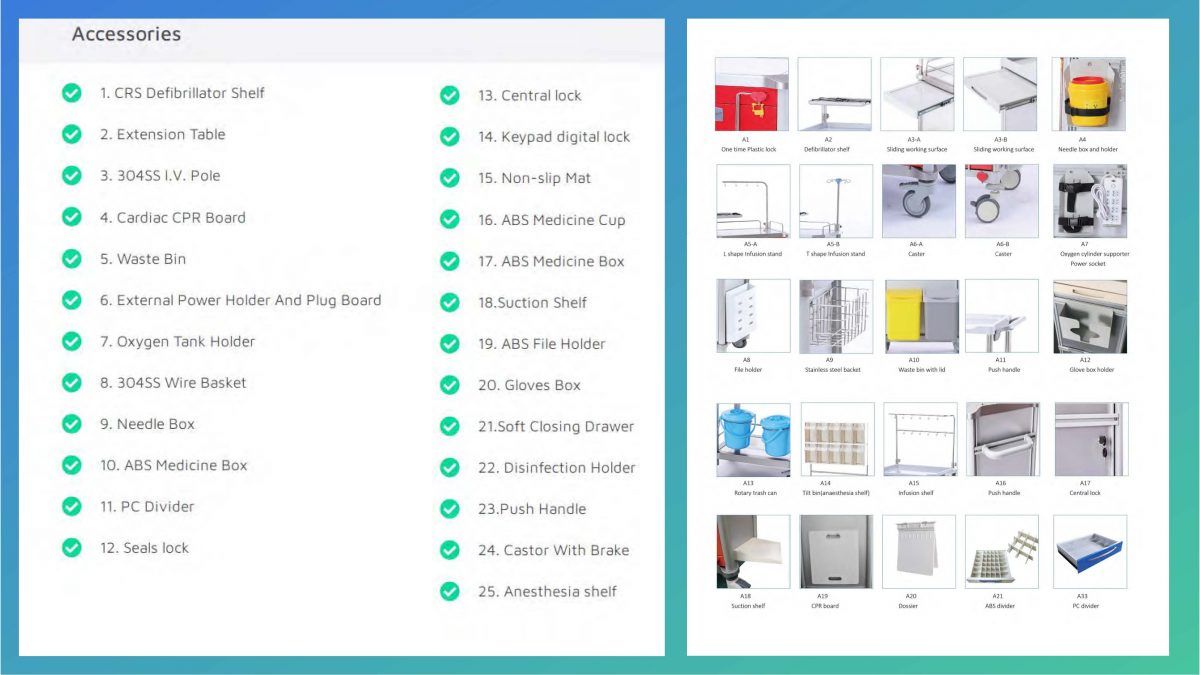Select the A13 Rotary trash can thumbnail
Image resolution: width=1200 pixels, height=675 pixels.
pyautogui.click(x=752, y=438)
